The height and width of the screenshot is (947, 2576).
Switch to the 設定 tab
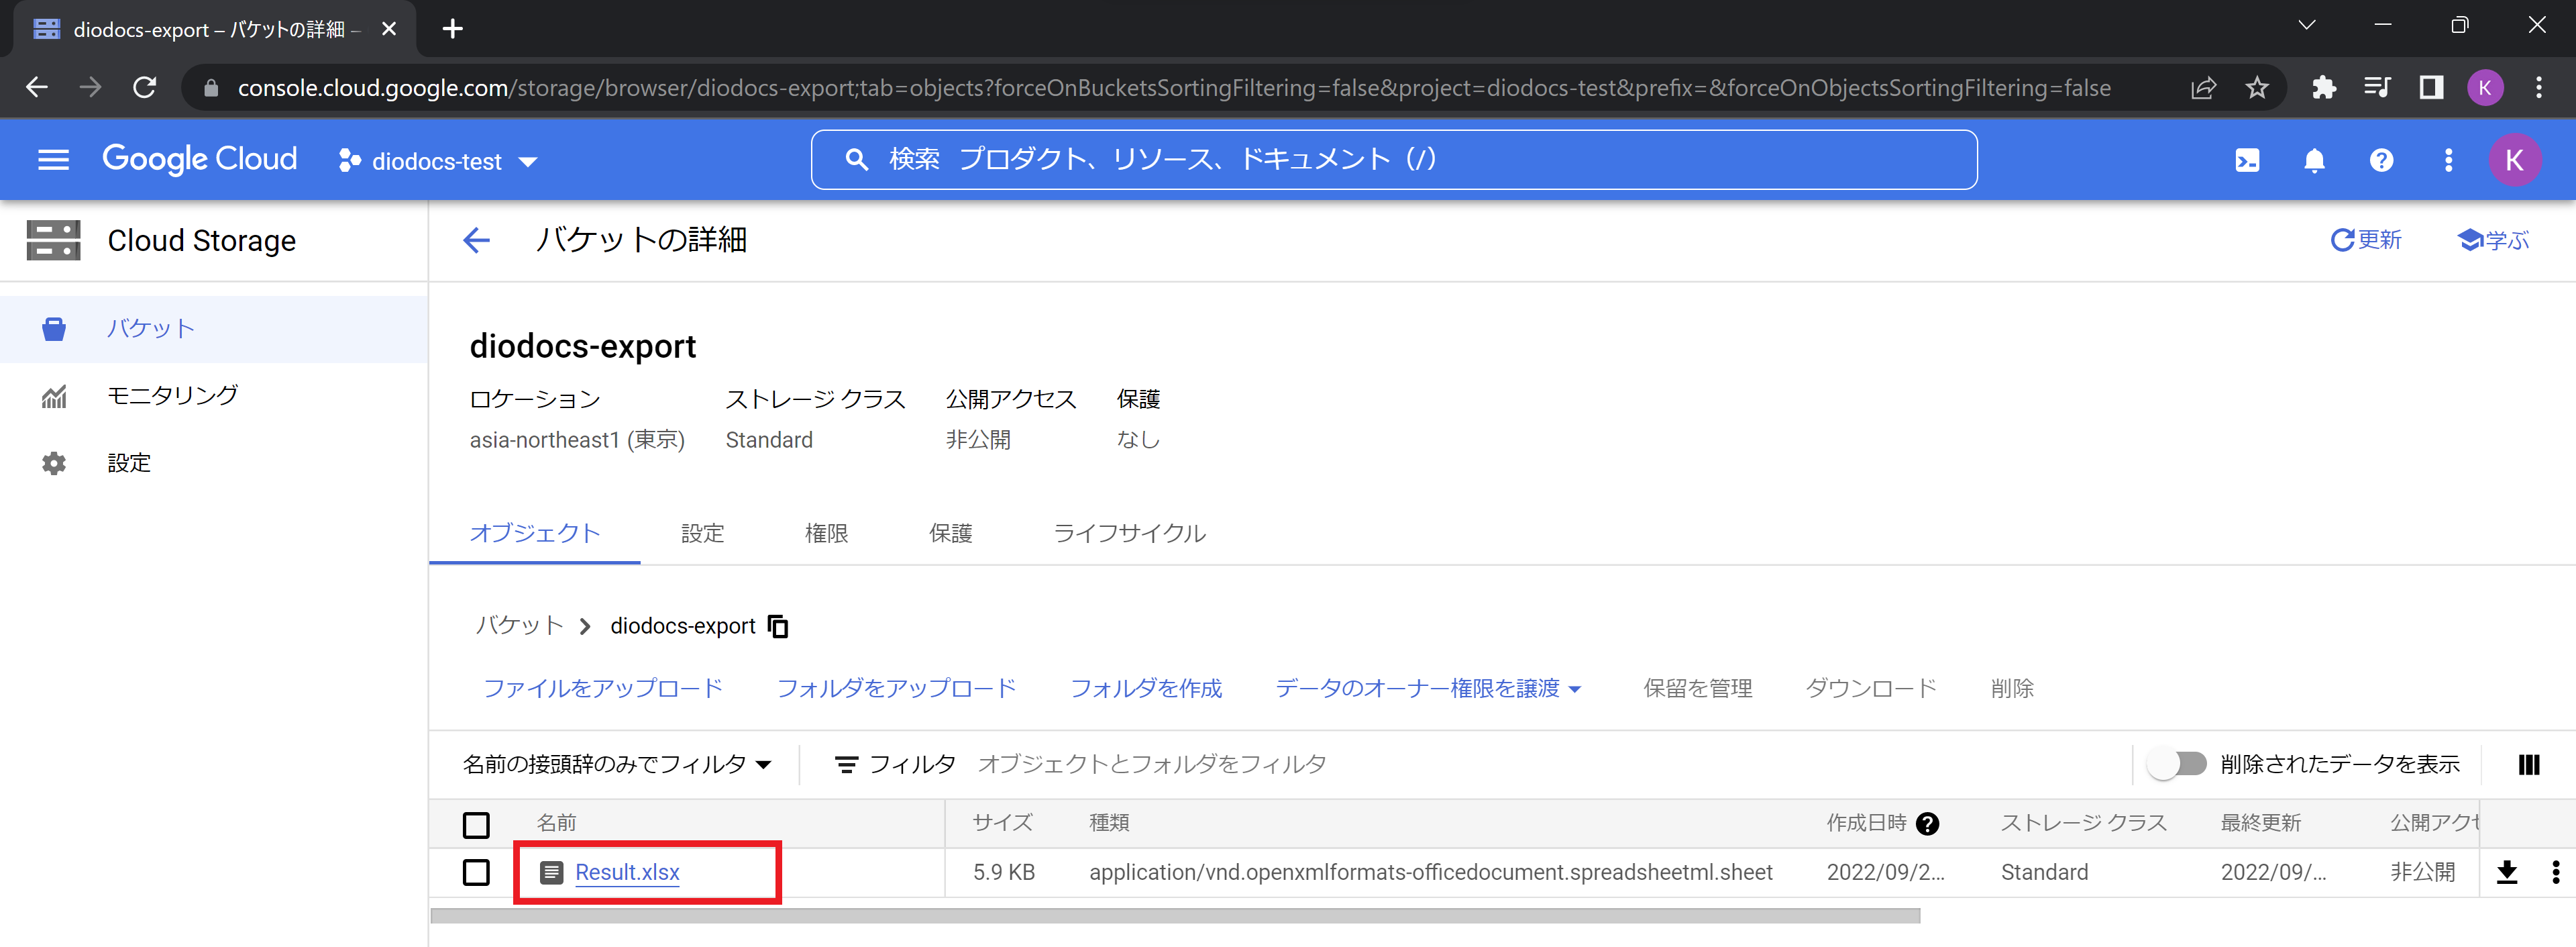[x=702, y=533]
